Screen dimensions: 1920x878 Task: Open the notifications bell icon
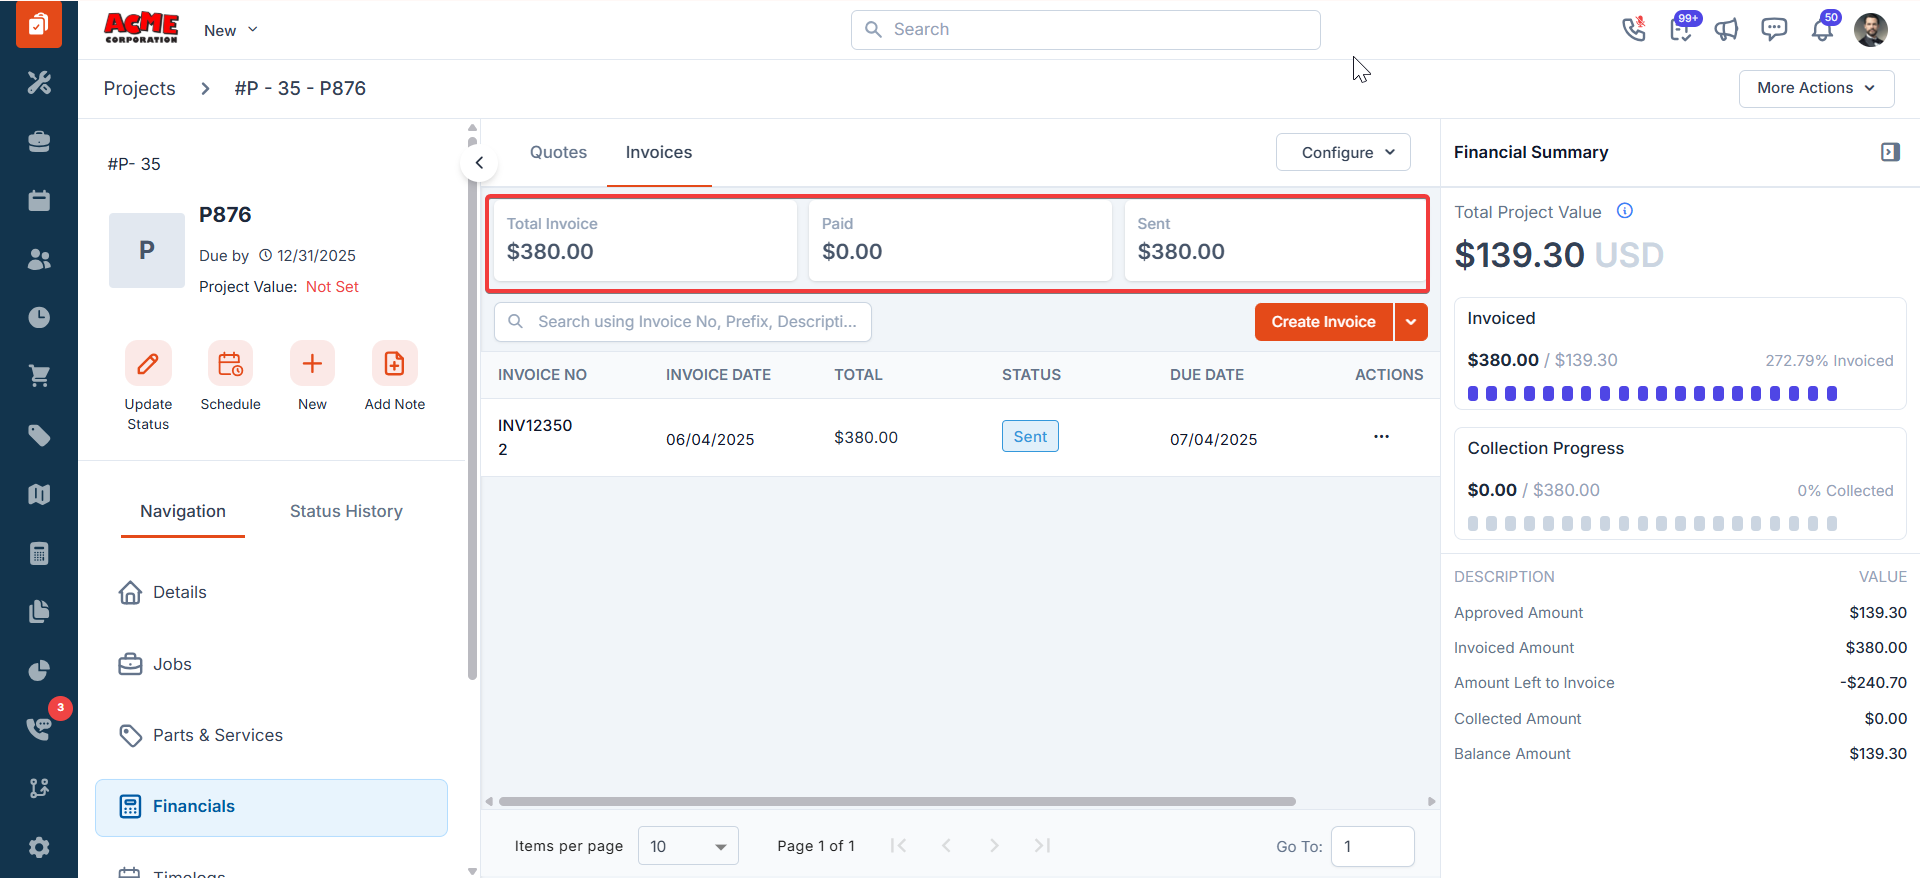pyautogui.click(x=1822, y=29)
